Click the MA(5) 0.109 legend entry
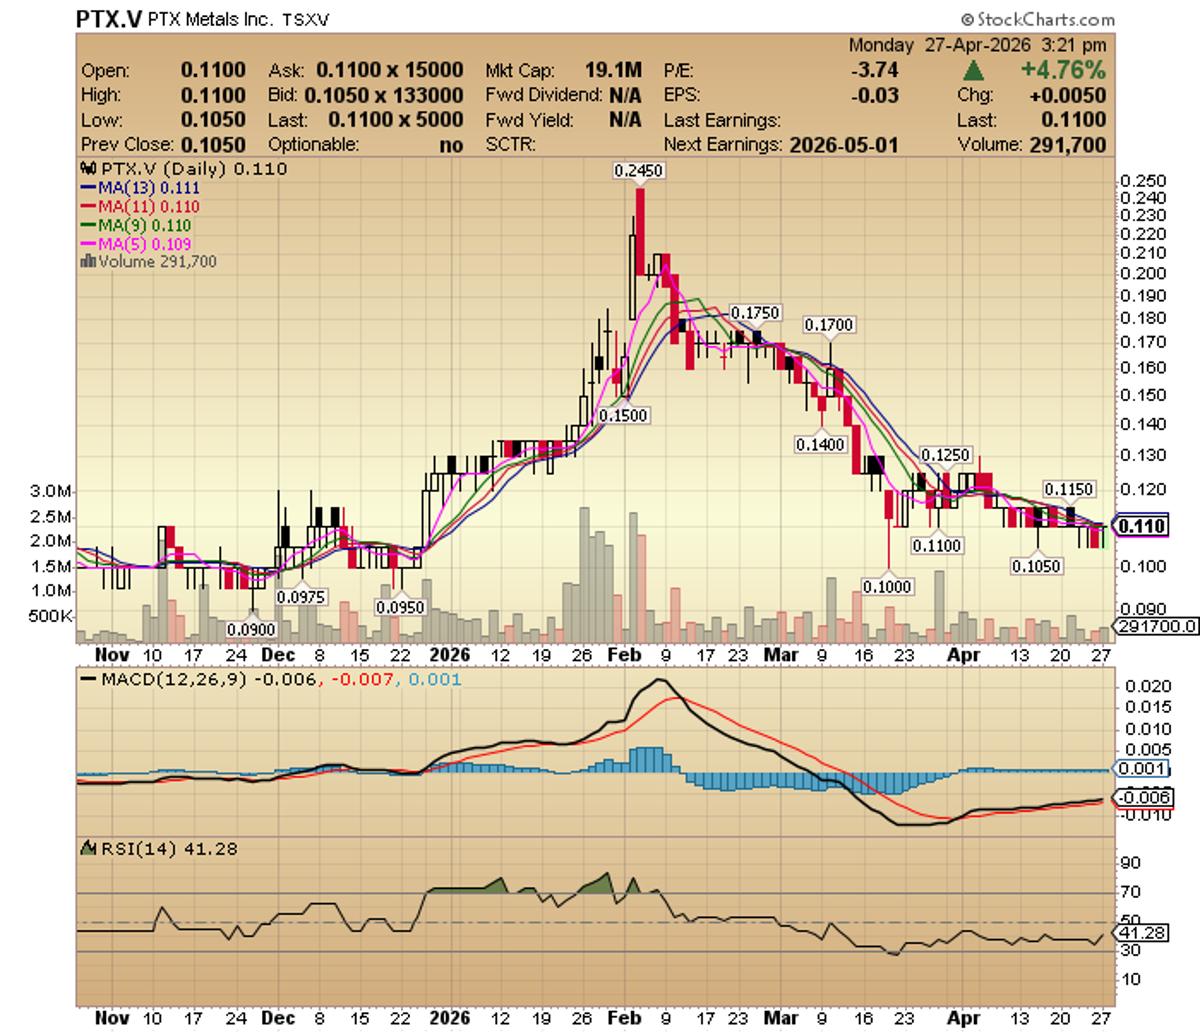This screenshot has width=1200, height=1033. (x=135, y=243)
